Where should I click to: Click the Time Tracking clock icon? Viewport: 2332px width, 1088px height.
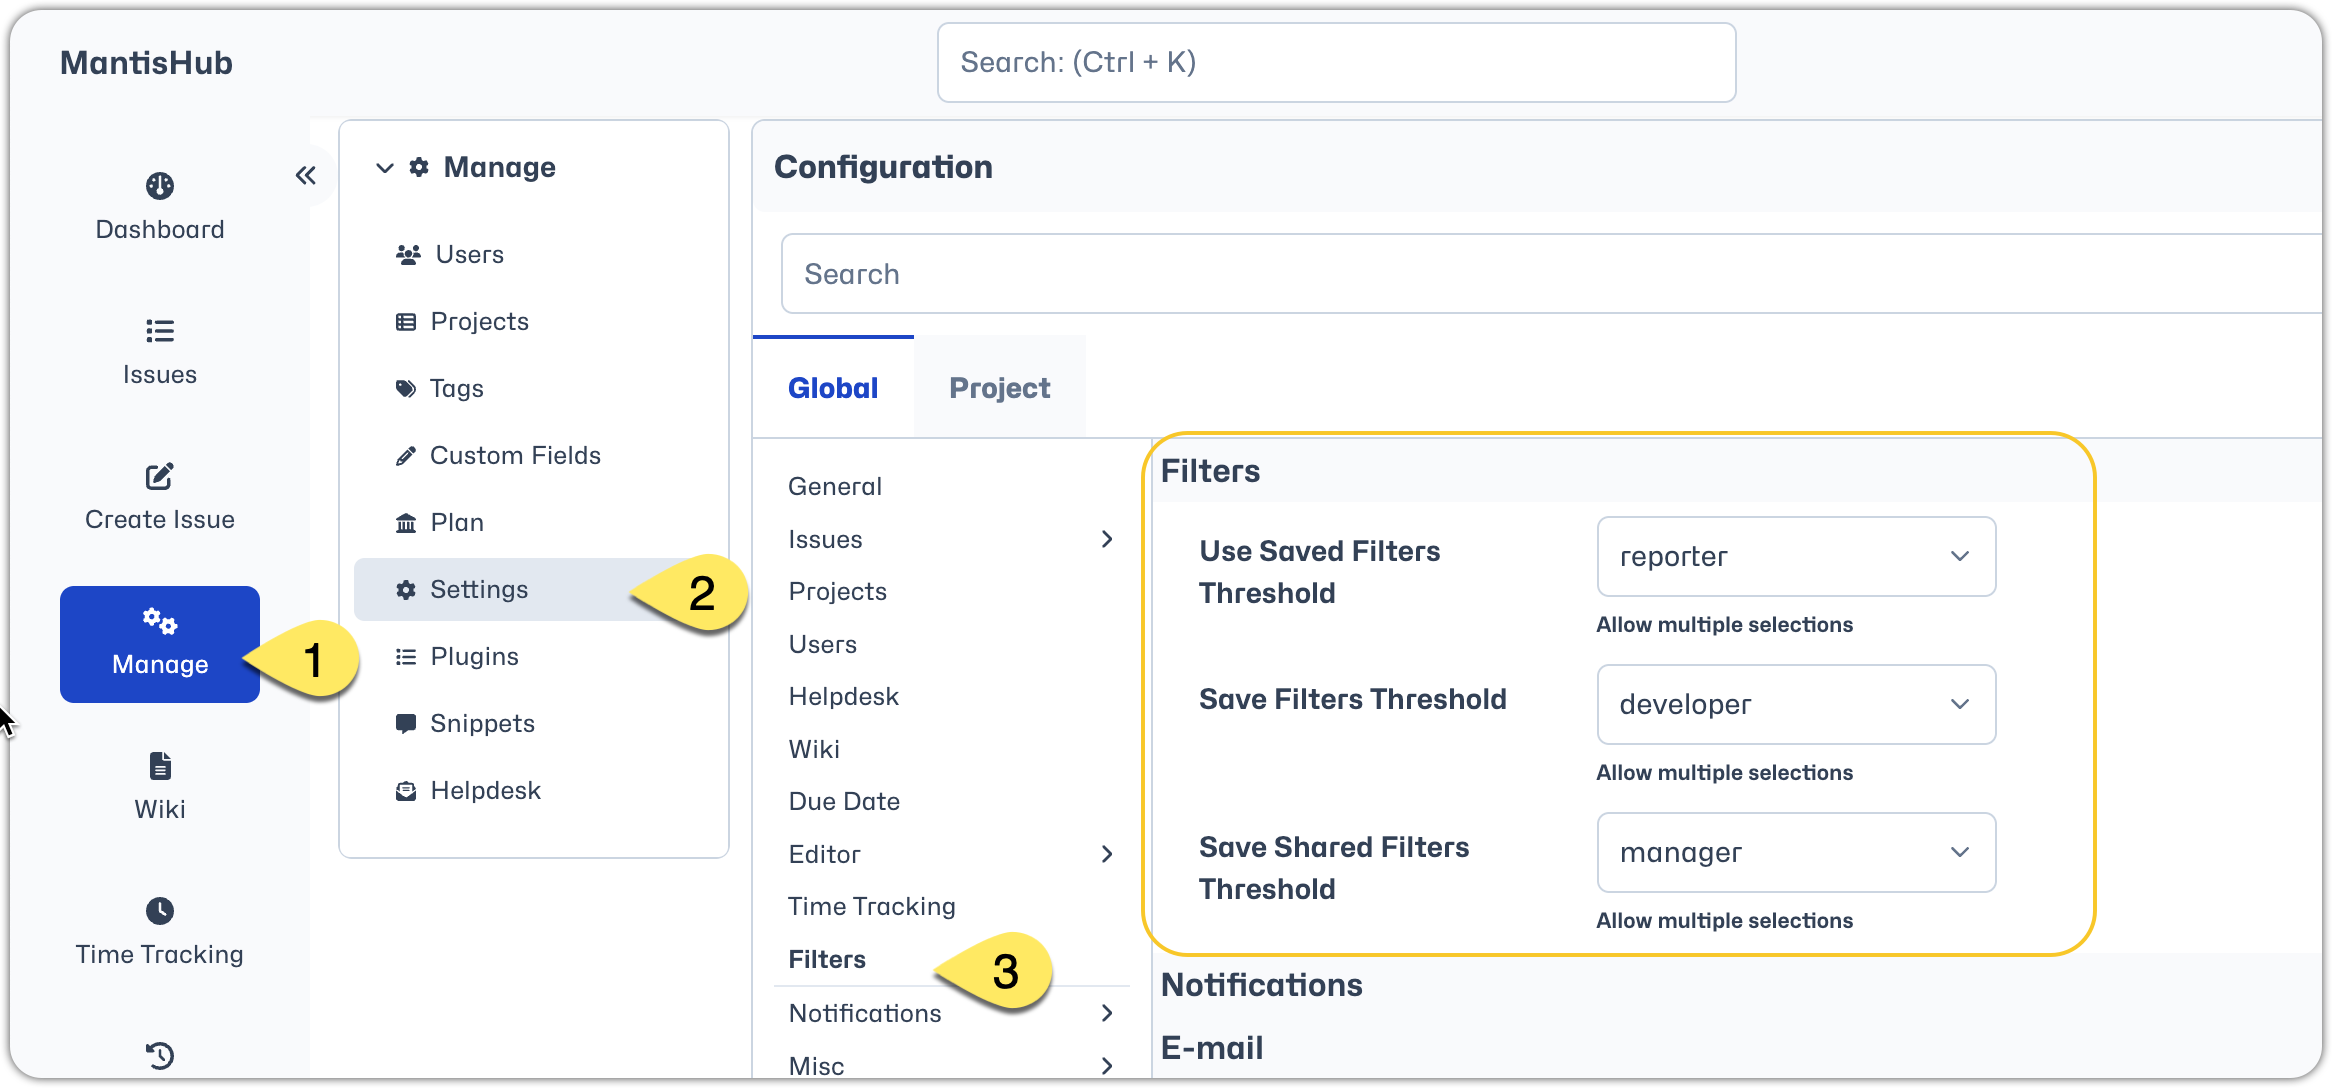coord(160,911)
